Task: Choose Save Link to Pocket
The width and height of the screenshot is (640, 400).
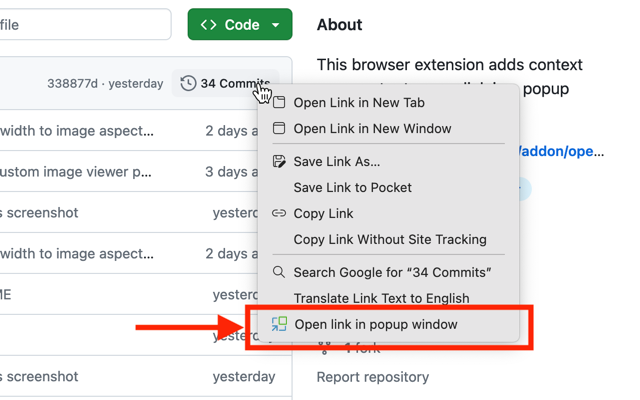Action: (x=352, y=187)
